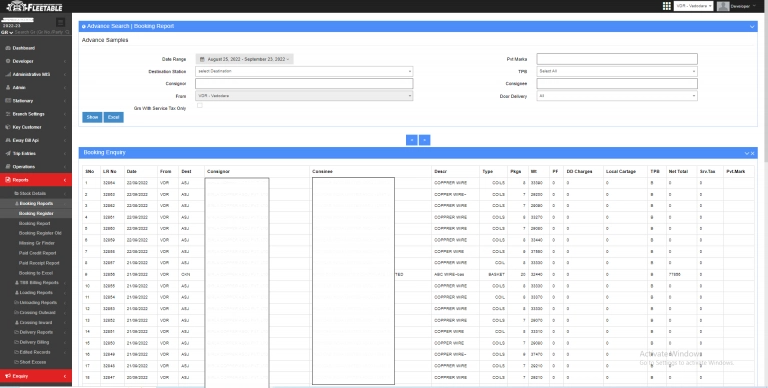This screenshot has width=768, height=388.
Task: Click the Branch Settings icon
Action: point(7,114)
